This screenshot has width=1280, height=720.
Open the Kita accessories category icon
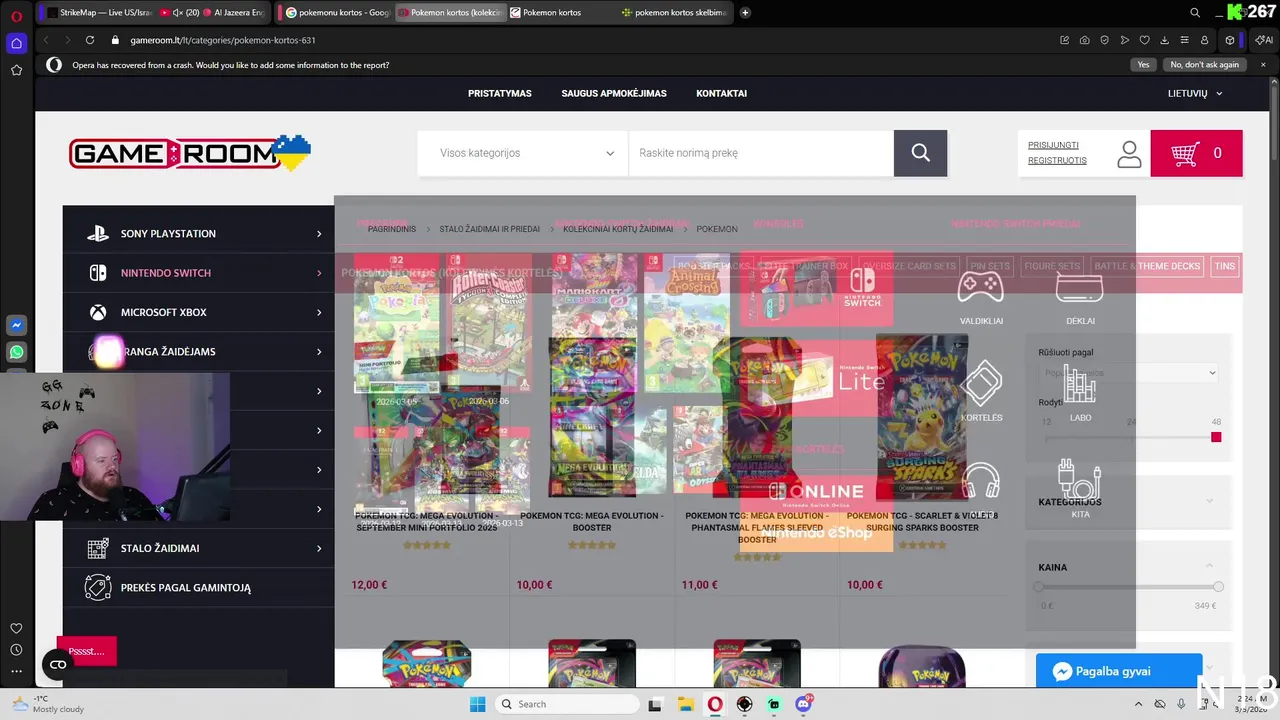click(x=1080, y=488)
